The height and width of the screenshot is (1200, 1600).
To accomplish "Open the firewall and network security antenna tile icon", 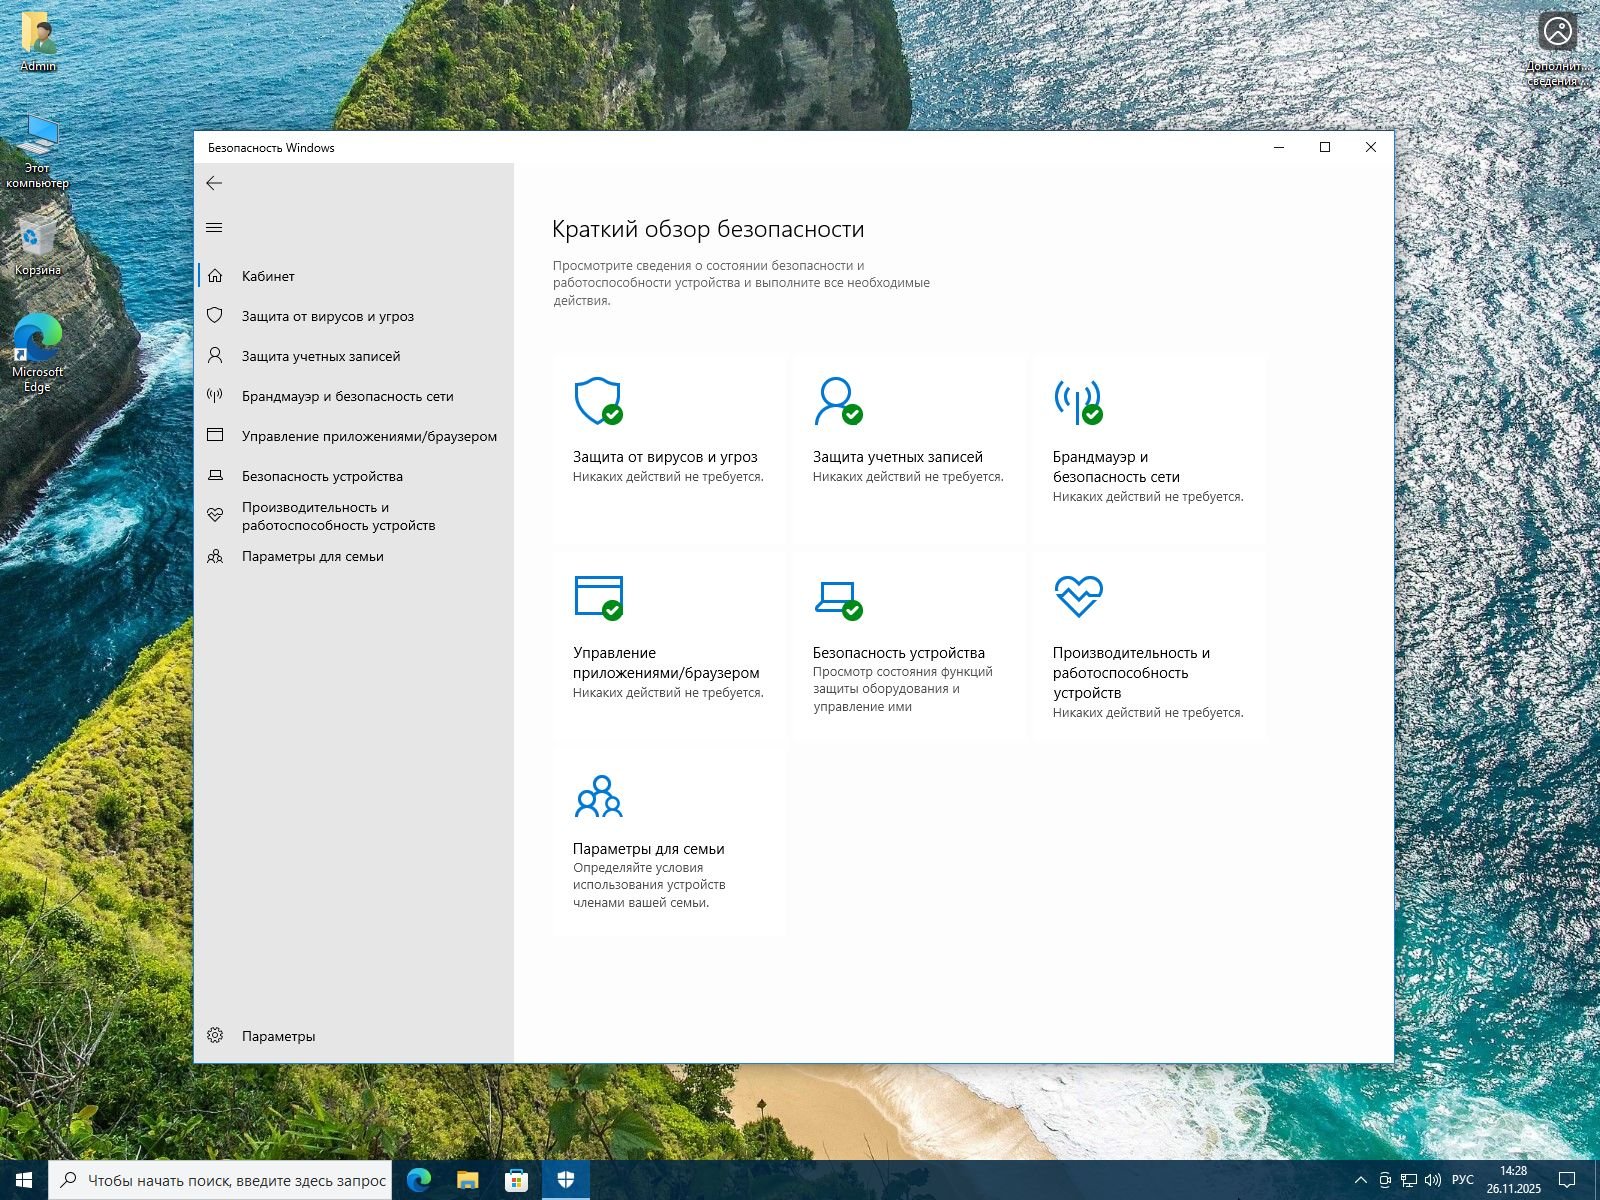I will pos(1077,401).
